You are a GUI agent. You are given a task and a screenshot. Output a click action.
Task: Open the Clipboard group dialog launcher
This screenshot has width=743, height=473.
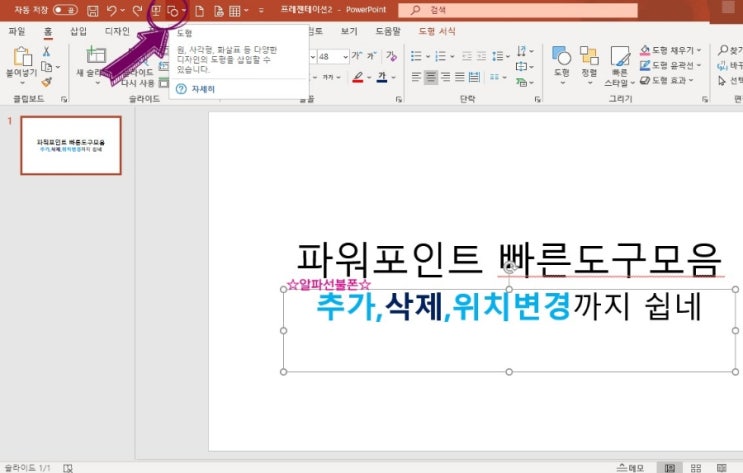click(64, 99)
